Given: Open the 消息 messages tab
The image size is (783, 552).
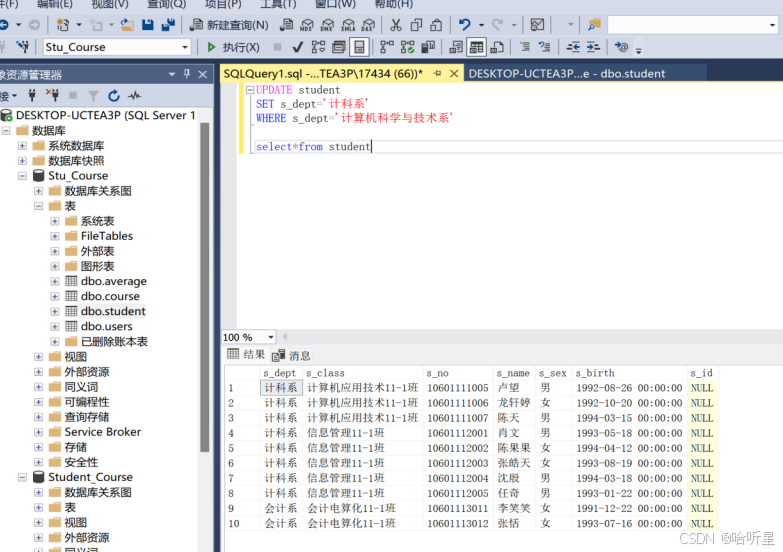Looking at the screenshot, I should pos(292,355).
